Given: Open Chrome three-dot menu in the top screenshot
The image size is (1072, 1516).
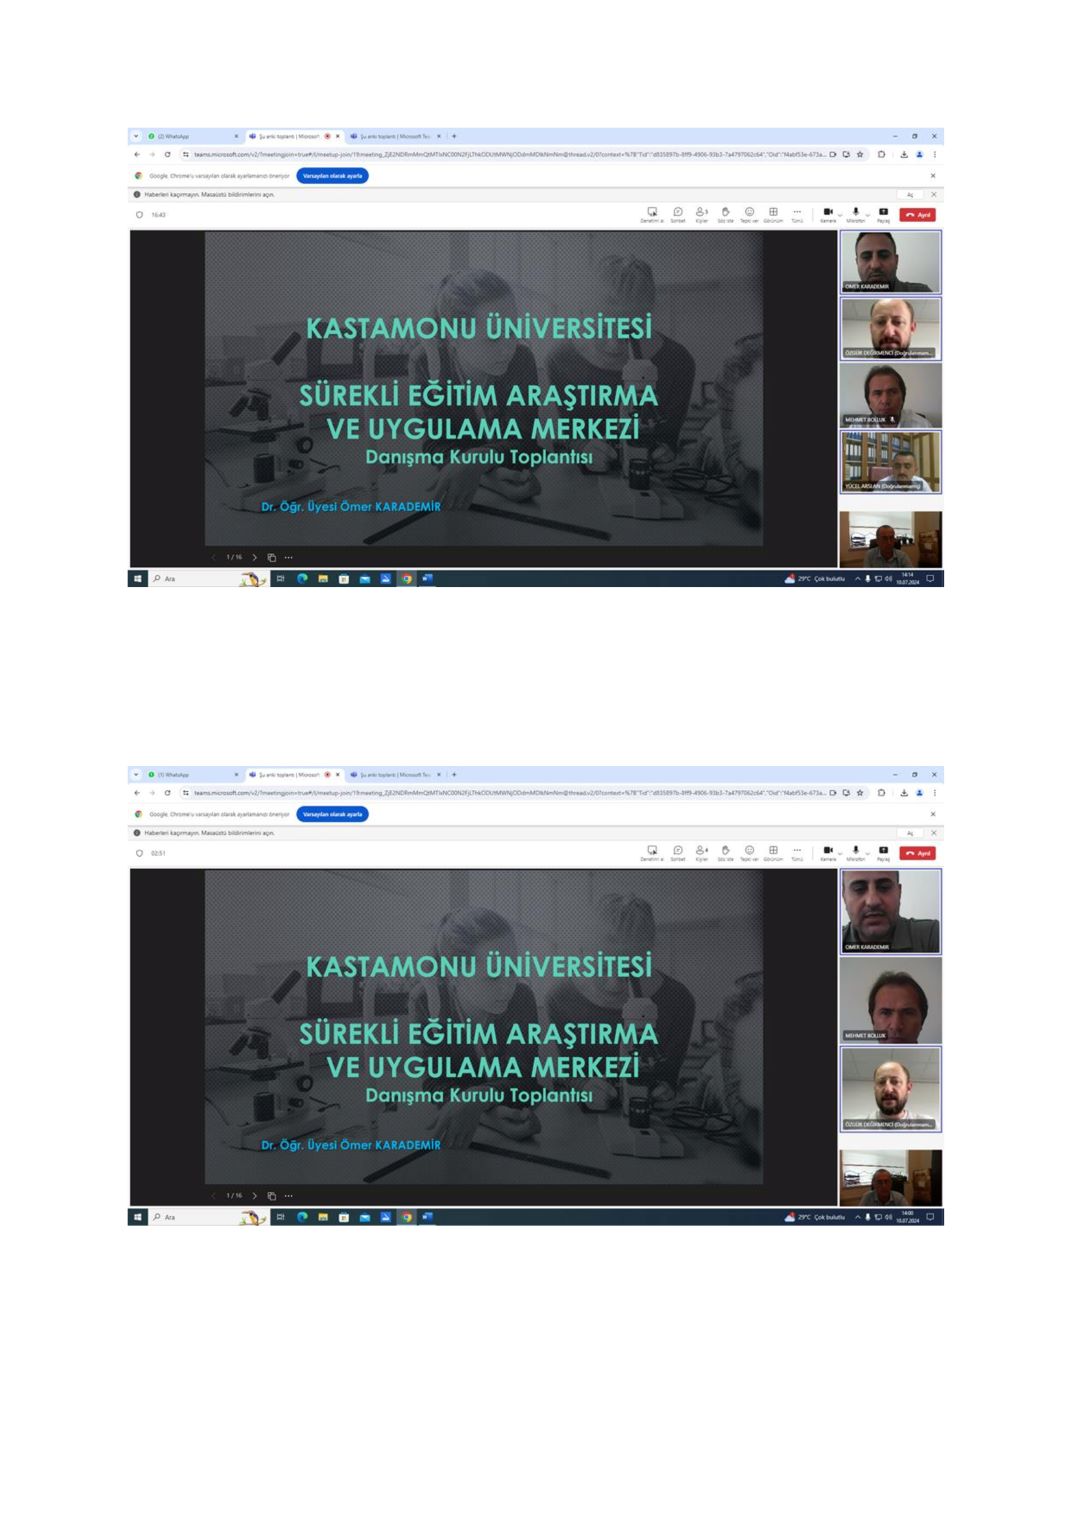Looking at the screenshot, I should point(935,154).
